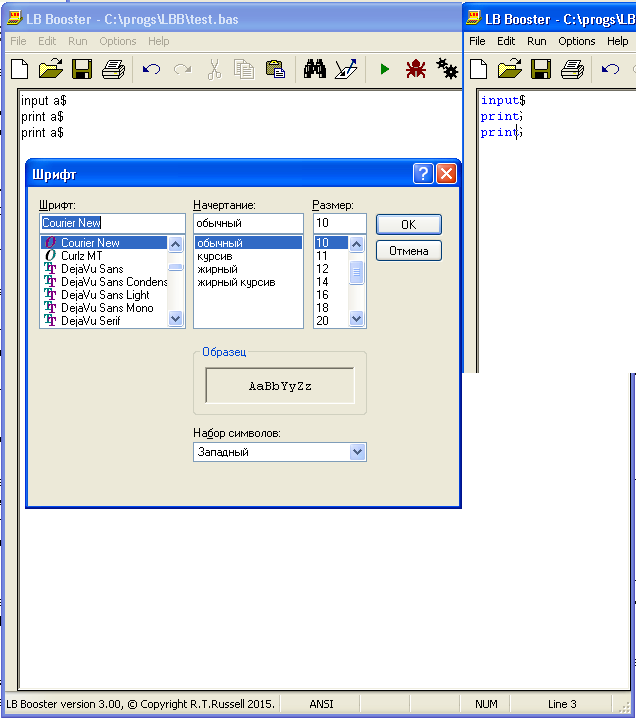
Task: Choose жирный курсив style
Action: click(x=248, y=282)
